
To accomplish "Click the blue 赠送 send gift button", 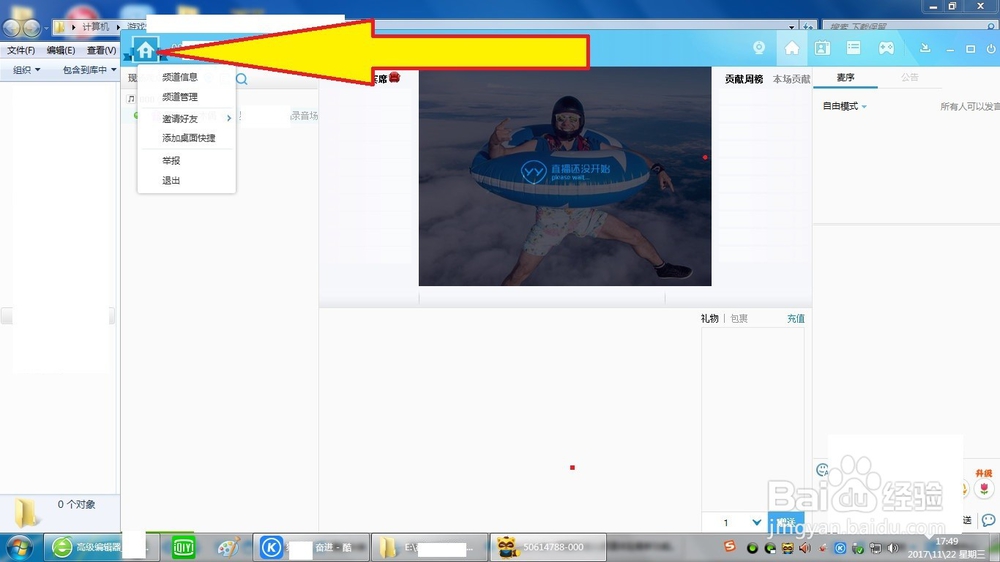I will click(786, 522).
